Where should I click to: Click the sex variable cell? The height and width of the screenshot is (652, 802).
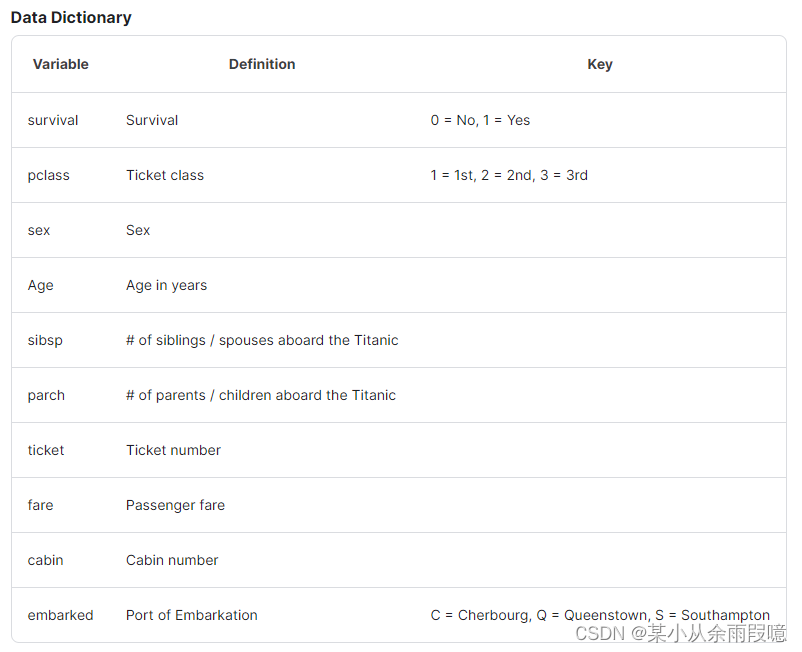(39, 230)
